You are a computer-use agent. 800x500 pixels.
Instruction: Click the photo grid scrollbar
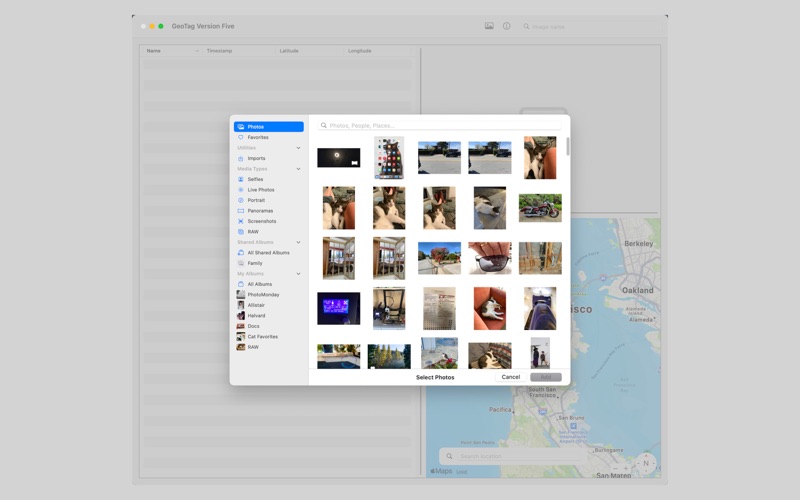[568, 146]
